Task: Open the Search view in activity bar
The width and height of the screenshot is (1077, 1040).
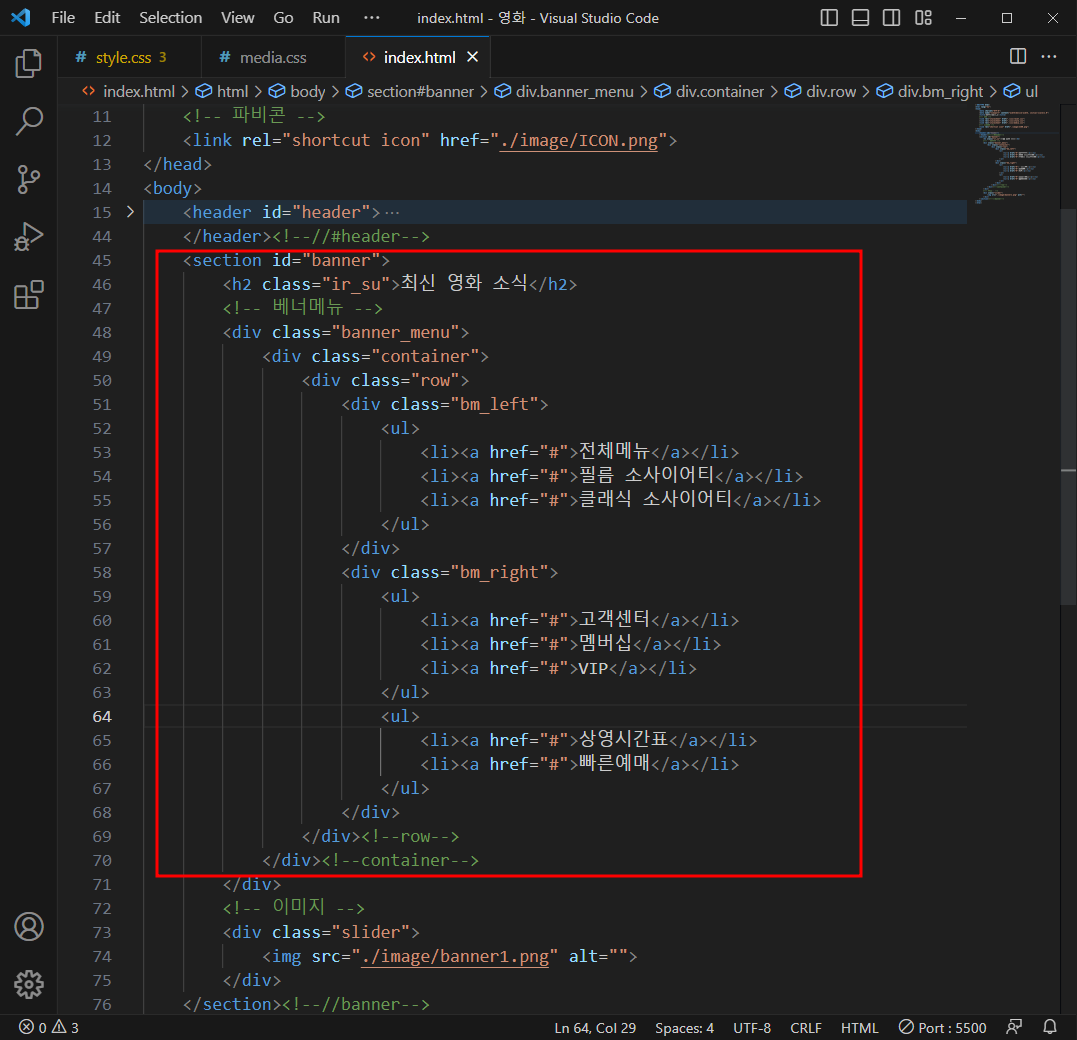Action: (x=28, y=121)
